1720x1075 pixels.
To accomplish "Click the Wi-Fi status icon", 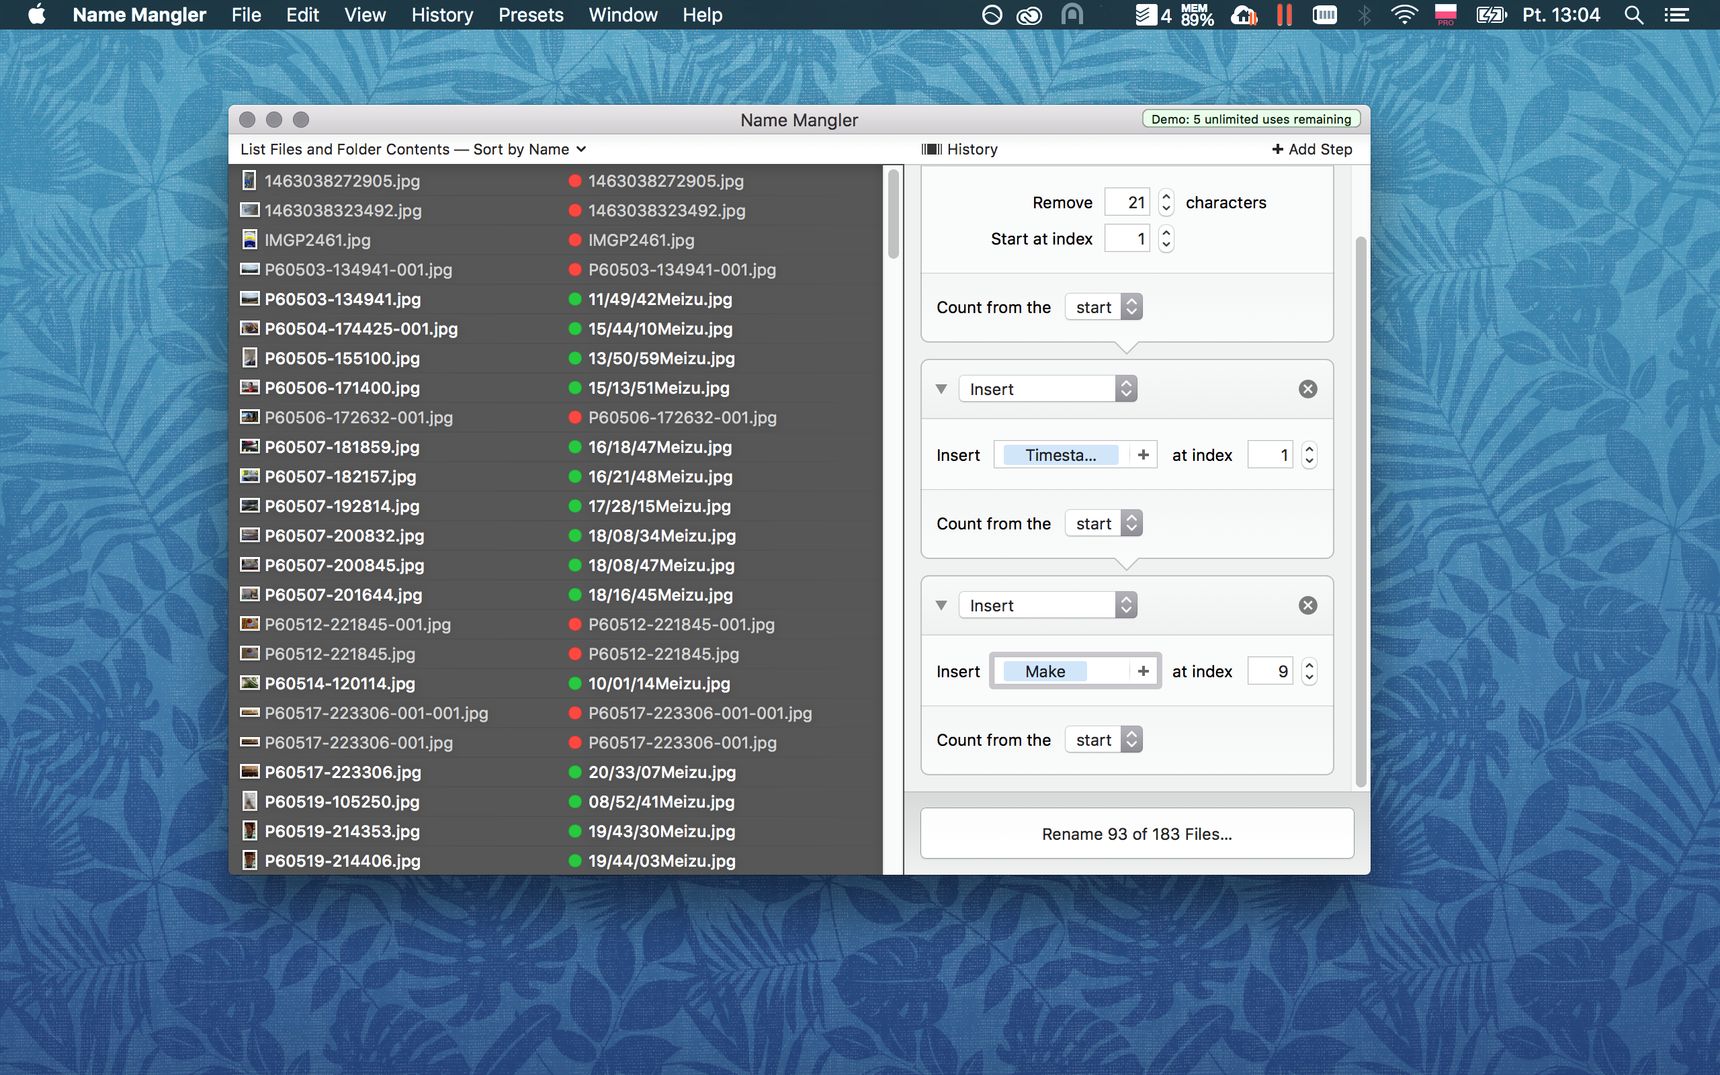I will pos(1404,15).
